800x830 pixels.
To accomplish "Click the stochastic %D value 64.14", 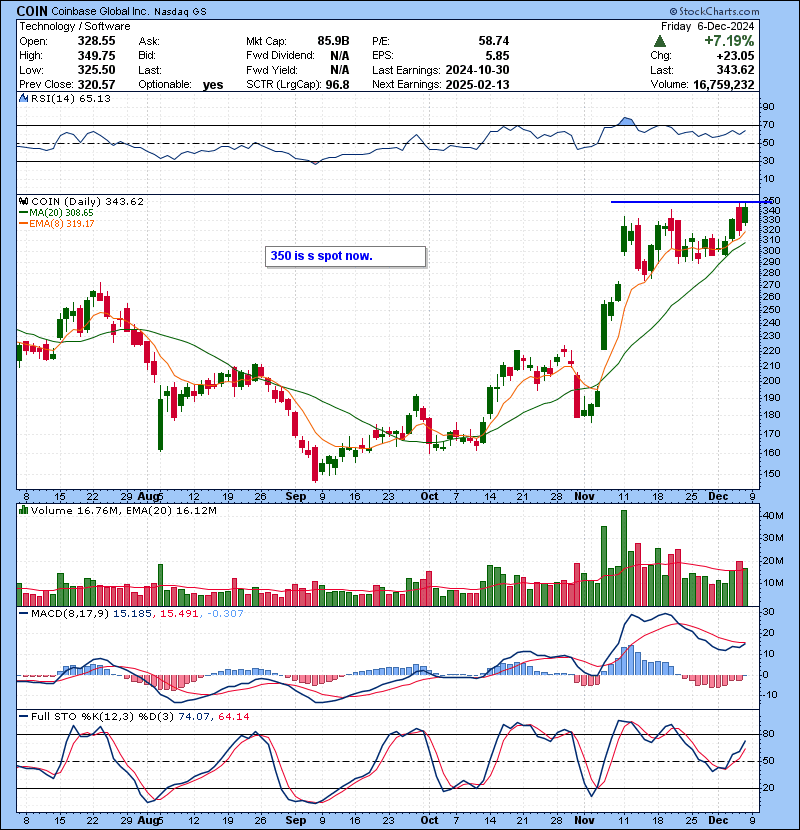I will click(233, 716).
